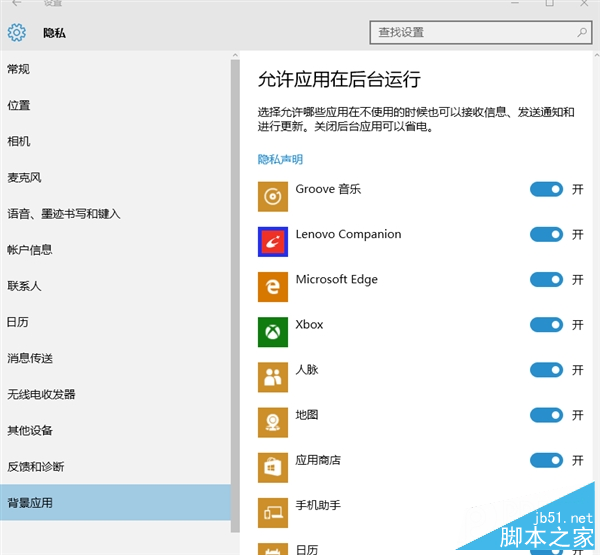Open the 常规 privacy section
Viewport: 600px width, 555px height.
pyautogui.click(x=115, y=69)
